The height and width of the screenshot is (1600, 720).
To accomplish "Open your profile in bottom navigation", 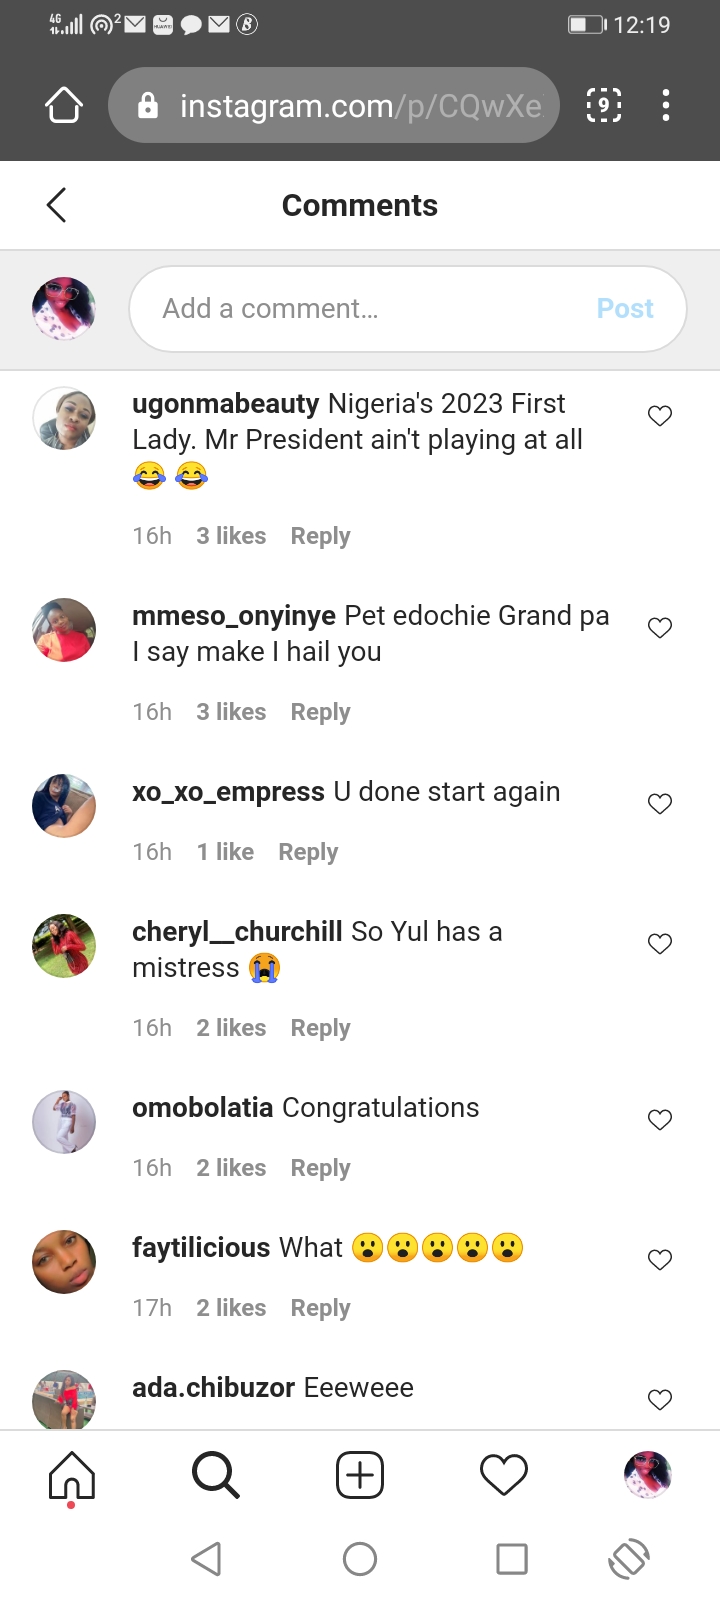I will point(647,1475).
